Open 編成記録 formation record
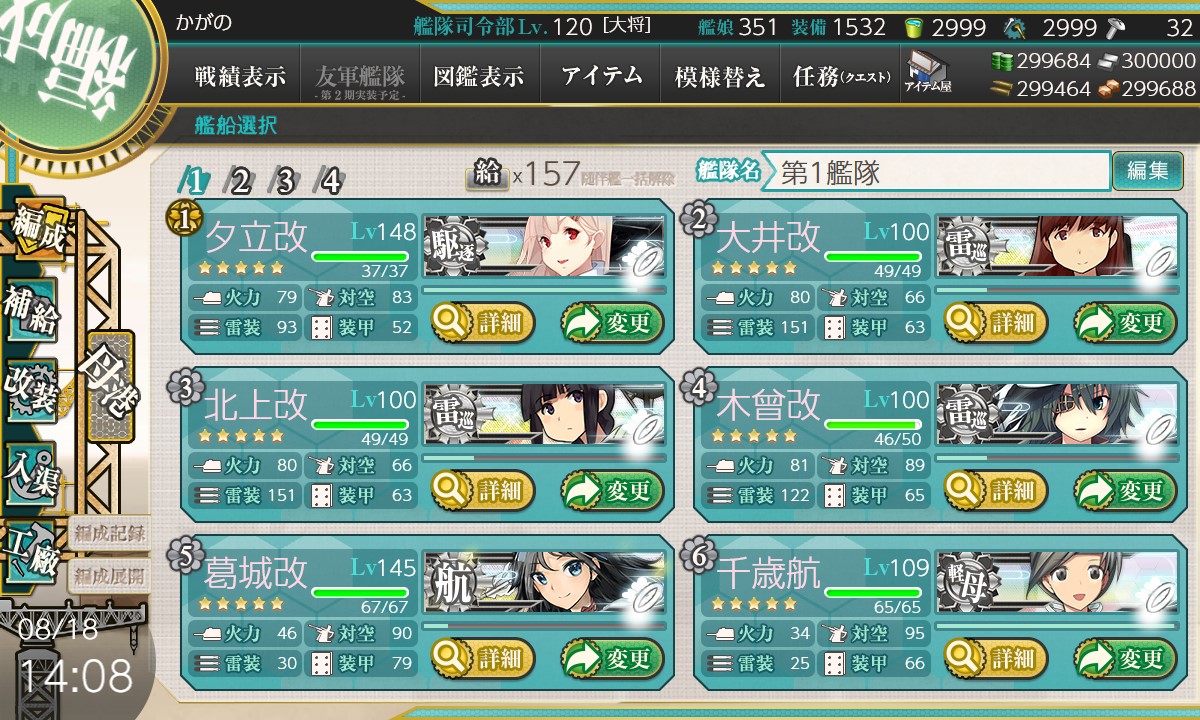 click(x=109, y=532)
